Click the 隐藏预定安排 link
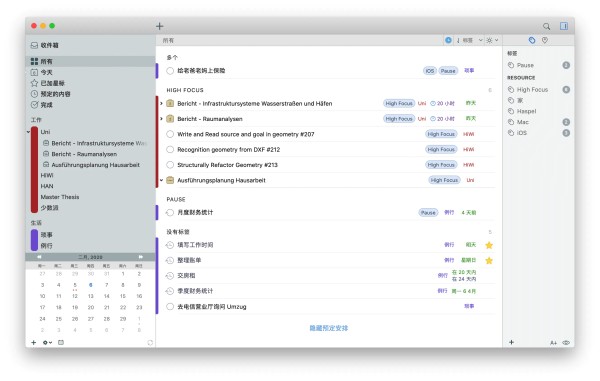The image size is (600, 381). coord(329,328)
